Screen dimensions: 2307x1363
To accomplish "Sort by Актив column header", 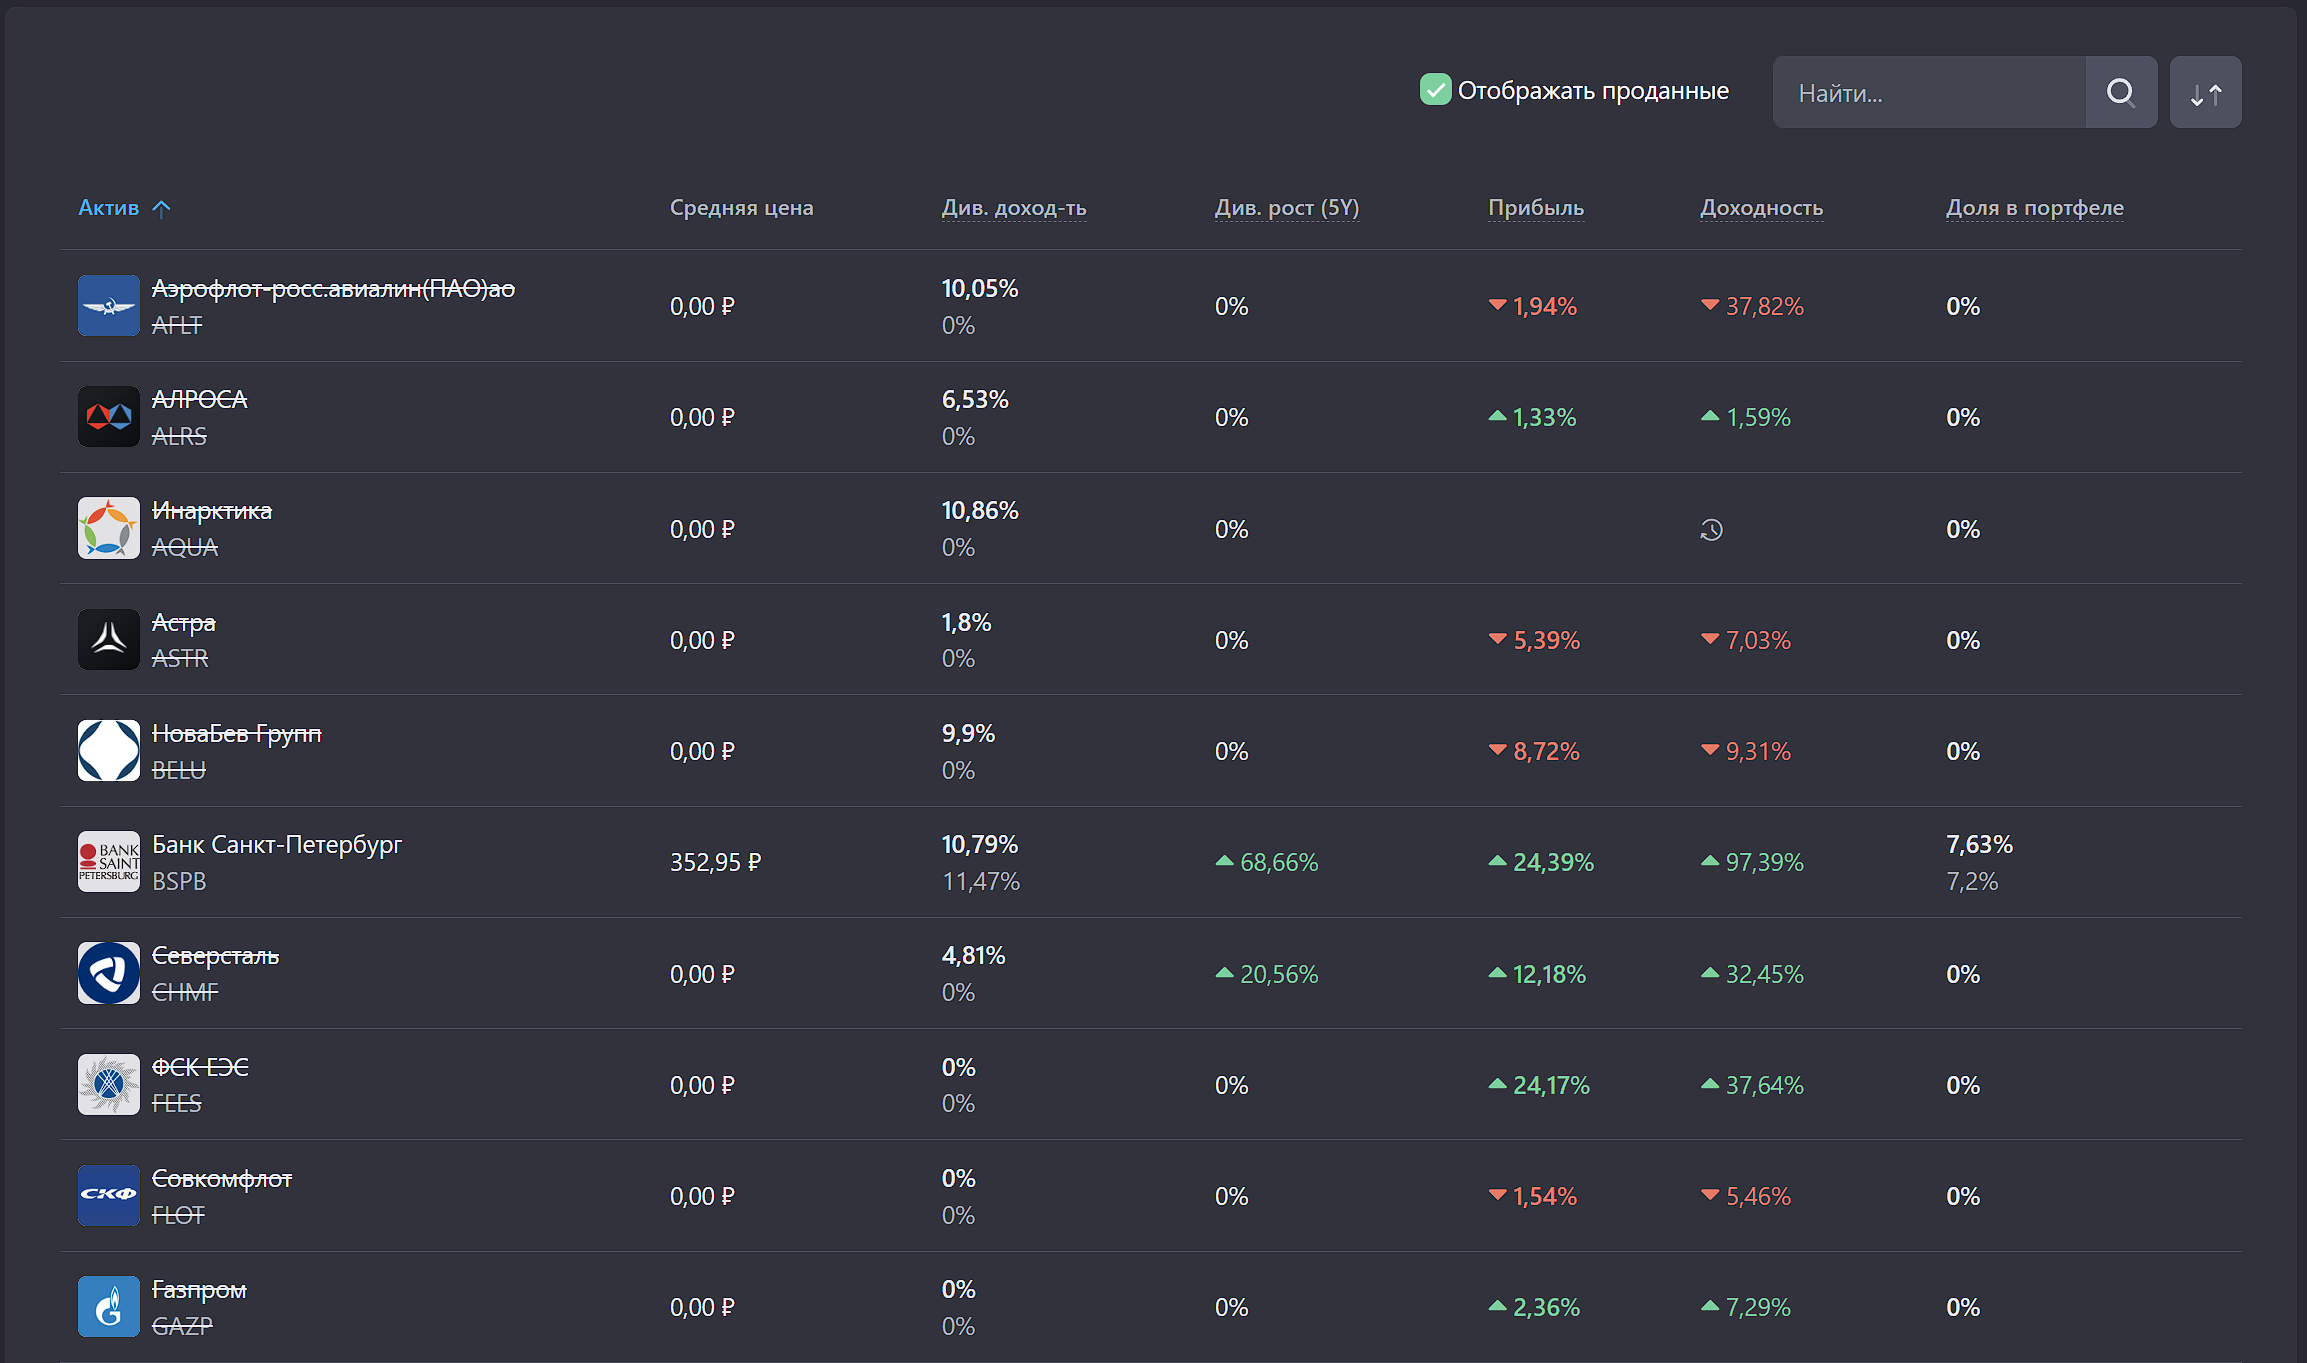I will point(109,207).
